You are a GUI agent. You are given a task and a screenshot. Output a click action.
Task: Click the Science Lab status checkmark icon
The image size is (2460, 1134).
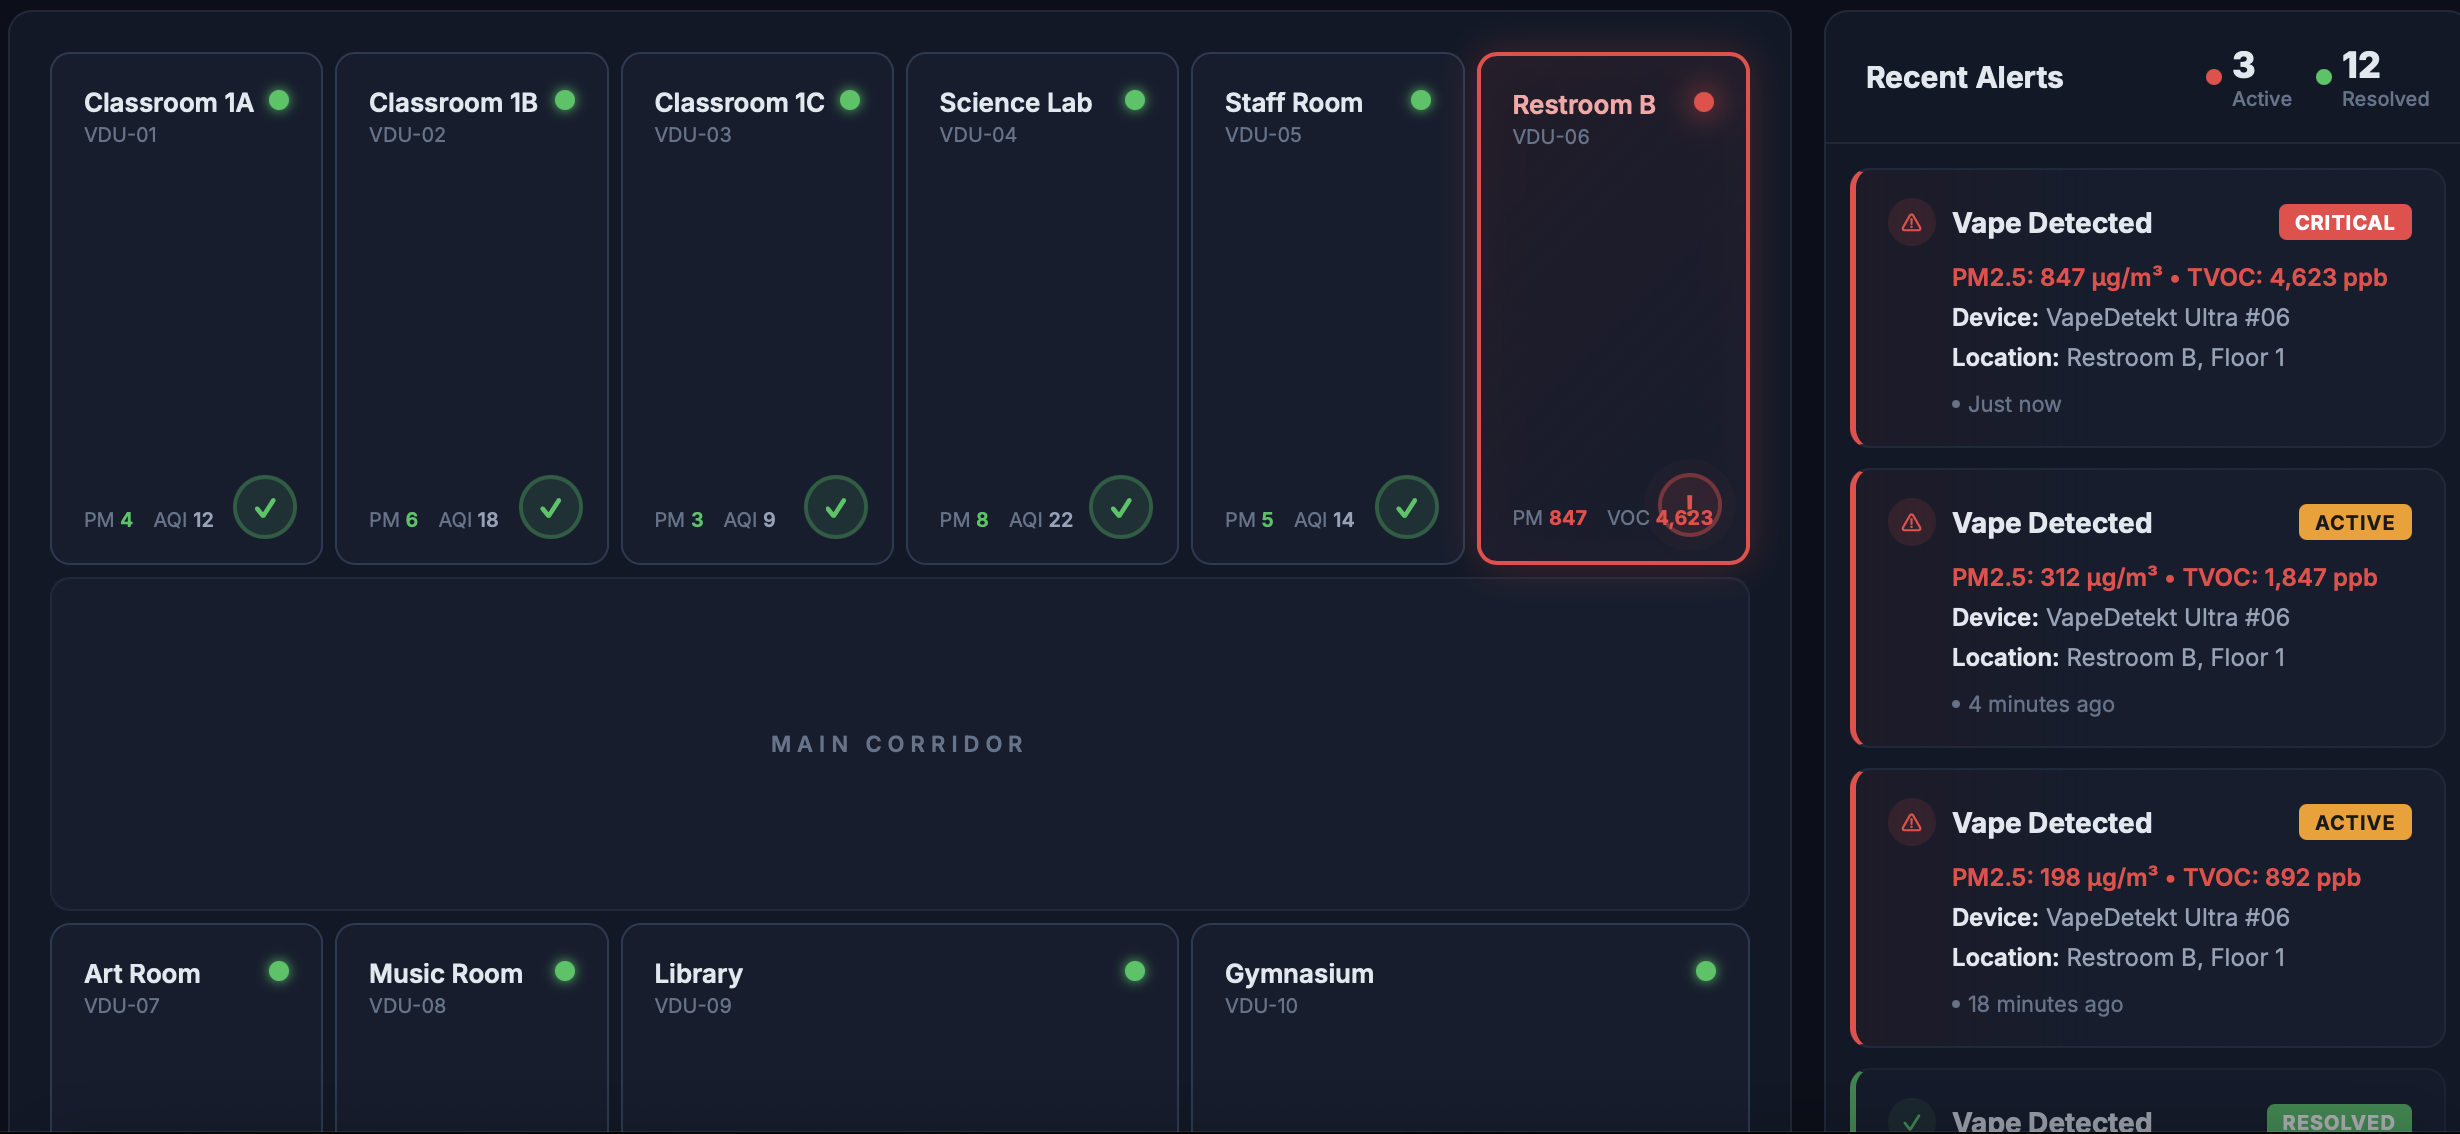(x=1123, y=507)
